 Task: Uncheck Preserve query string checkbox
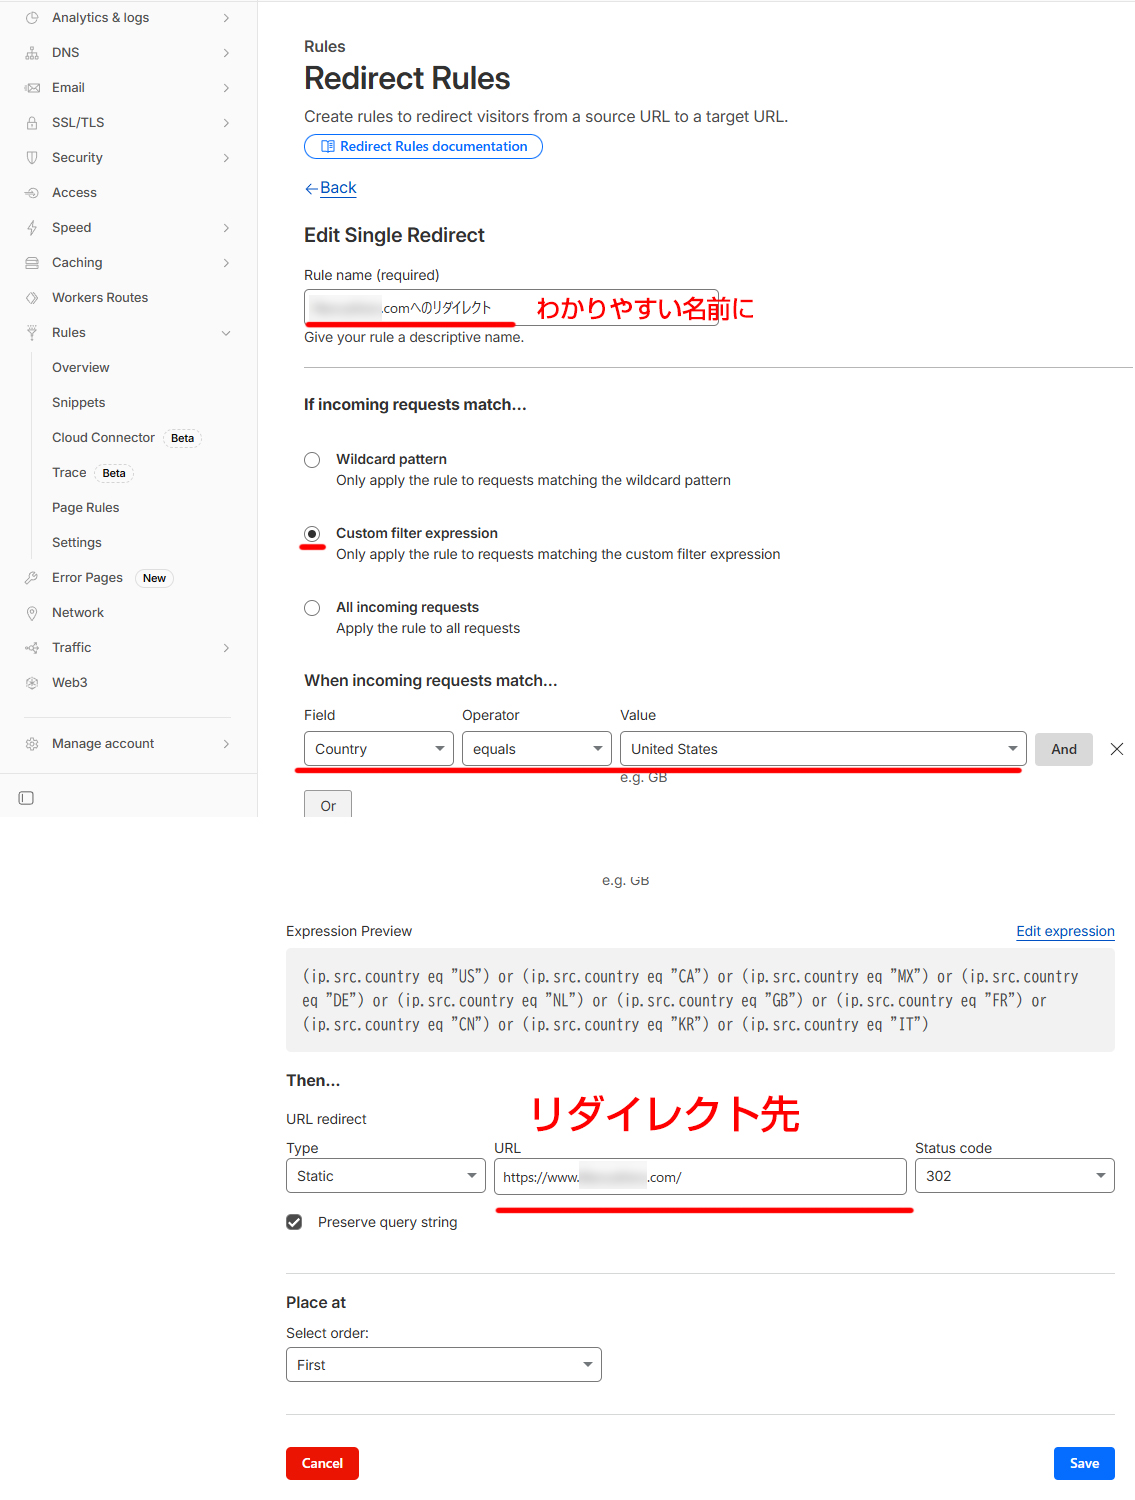(294, 1222)
